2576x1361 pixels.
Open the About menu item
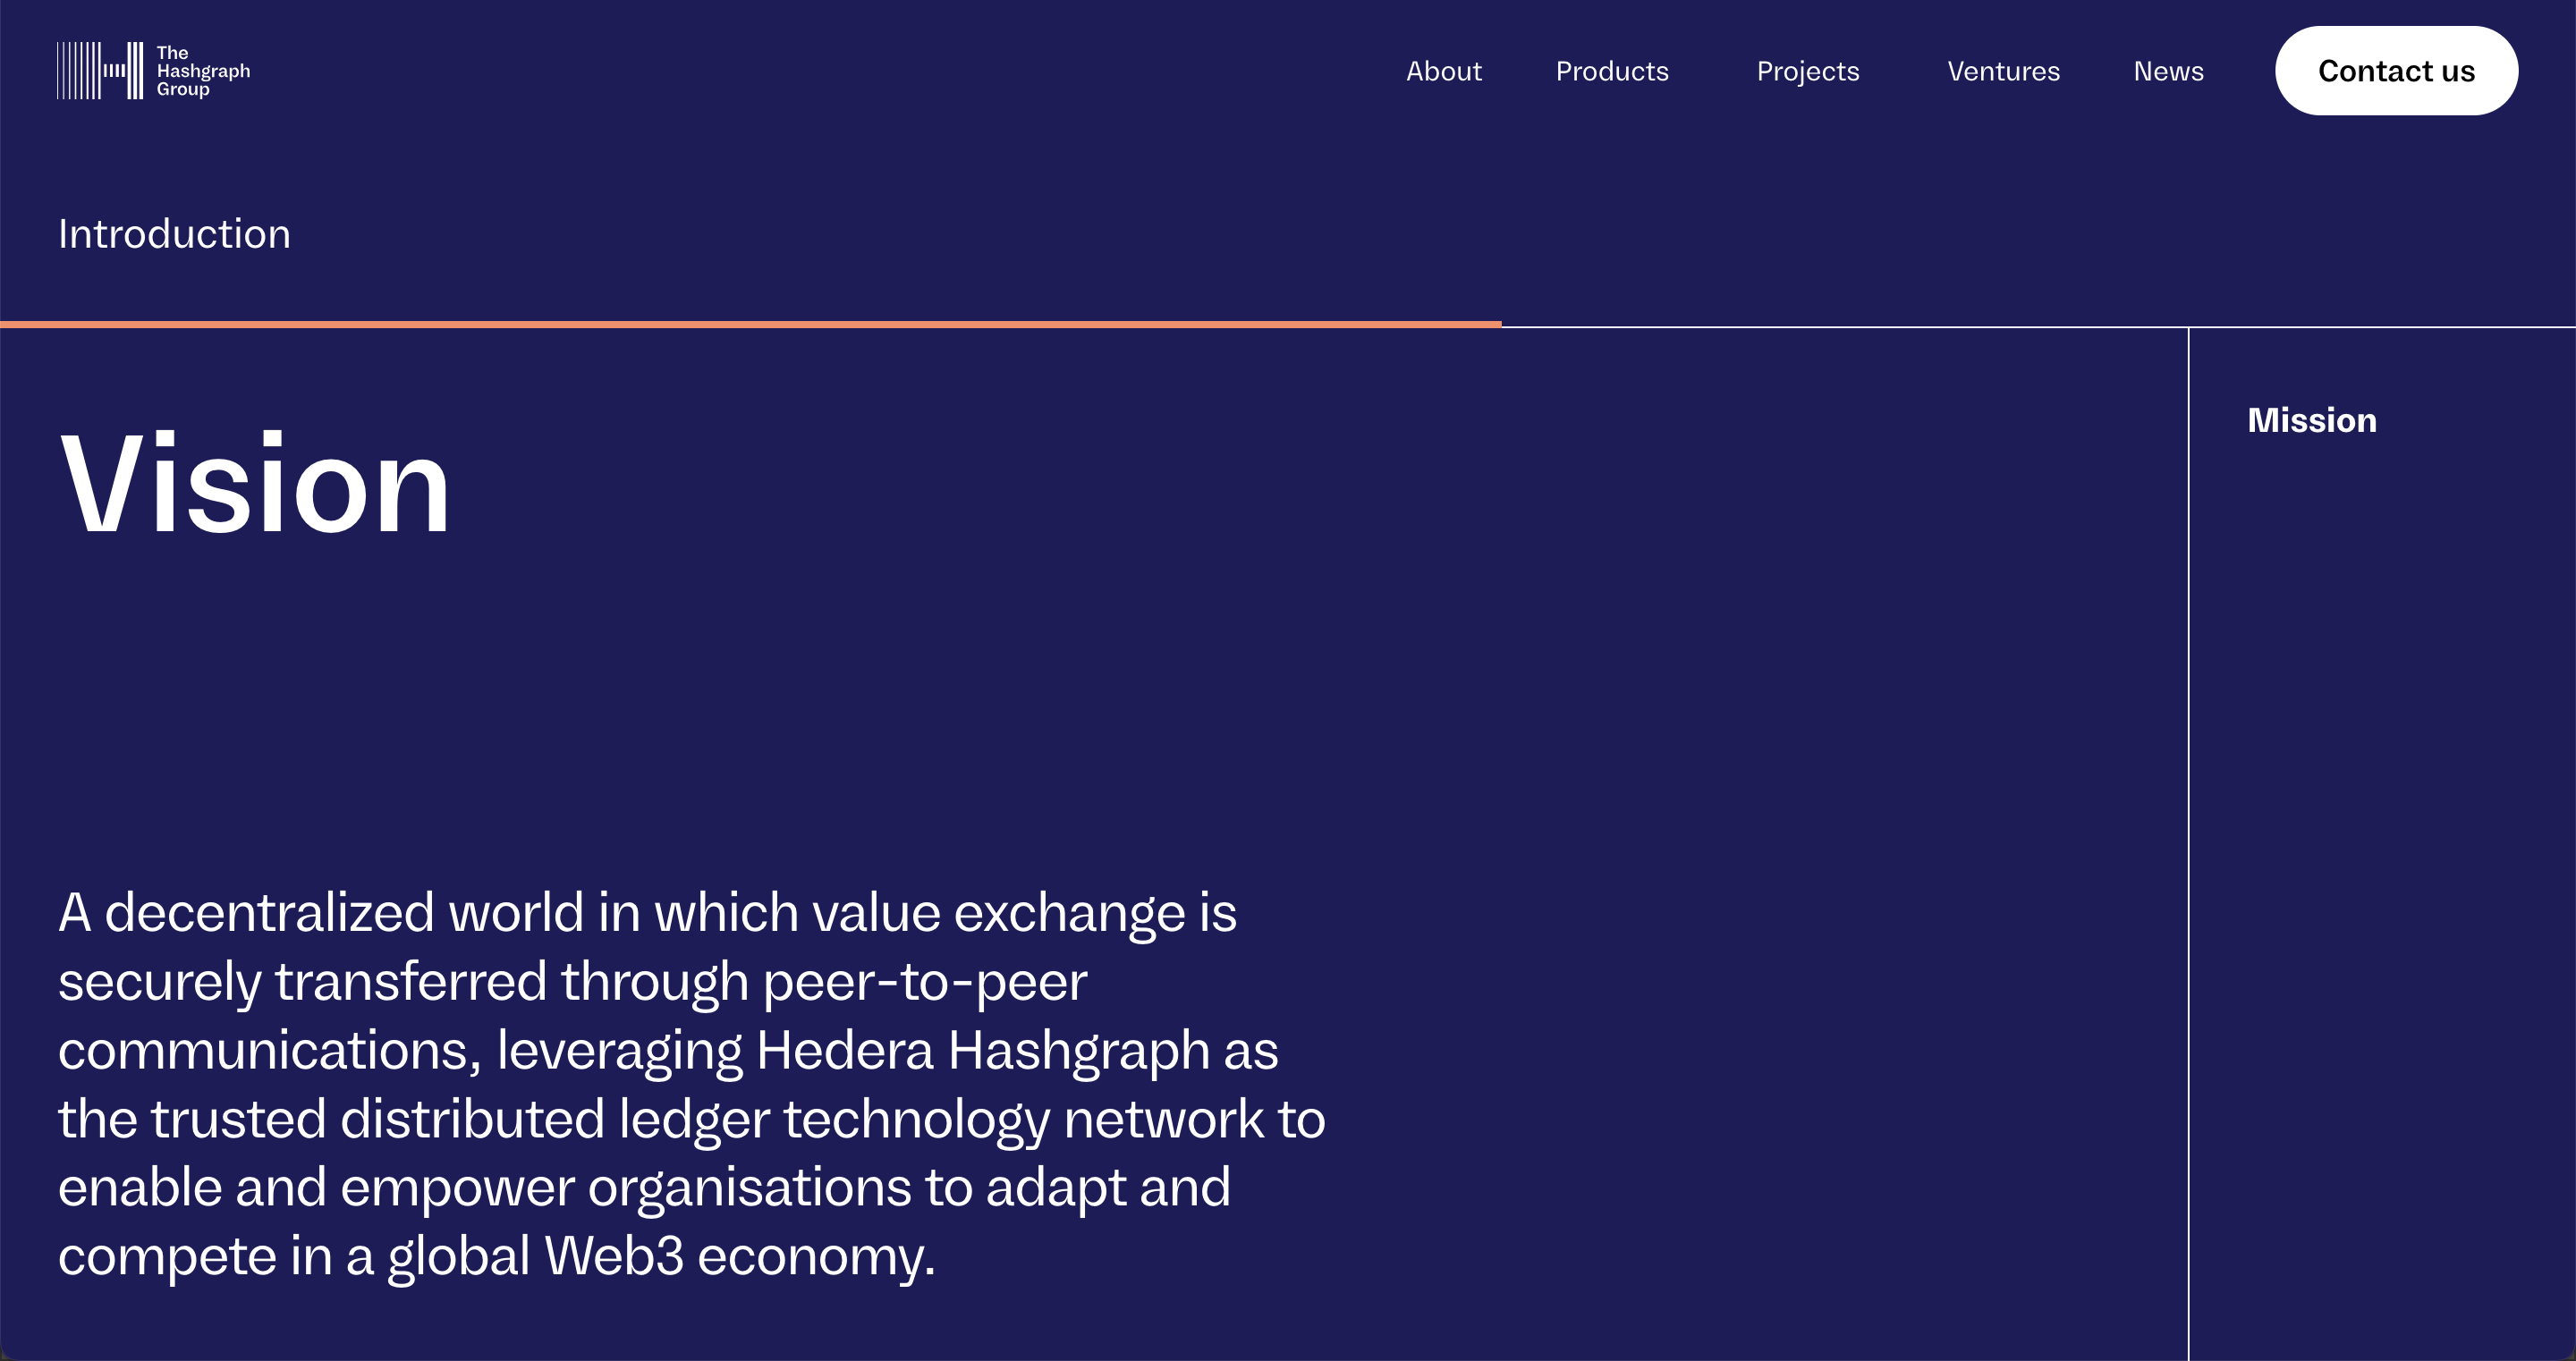pyautogui.click(x=1443, y=71)
